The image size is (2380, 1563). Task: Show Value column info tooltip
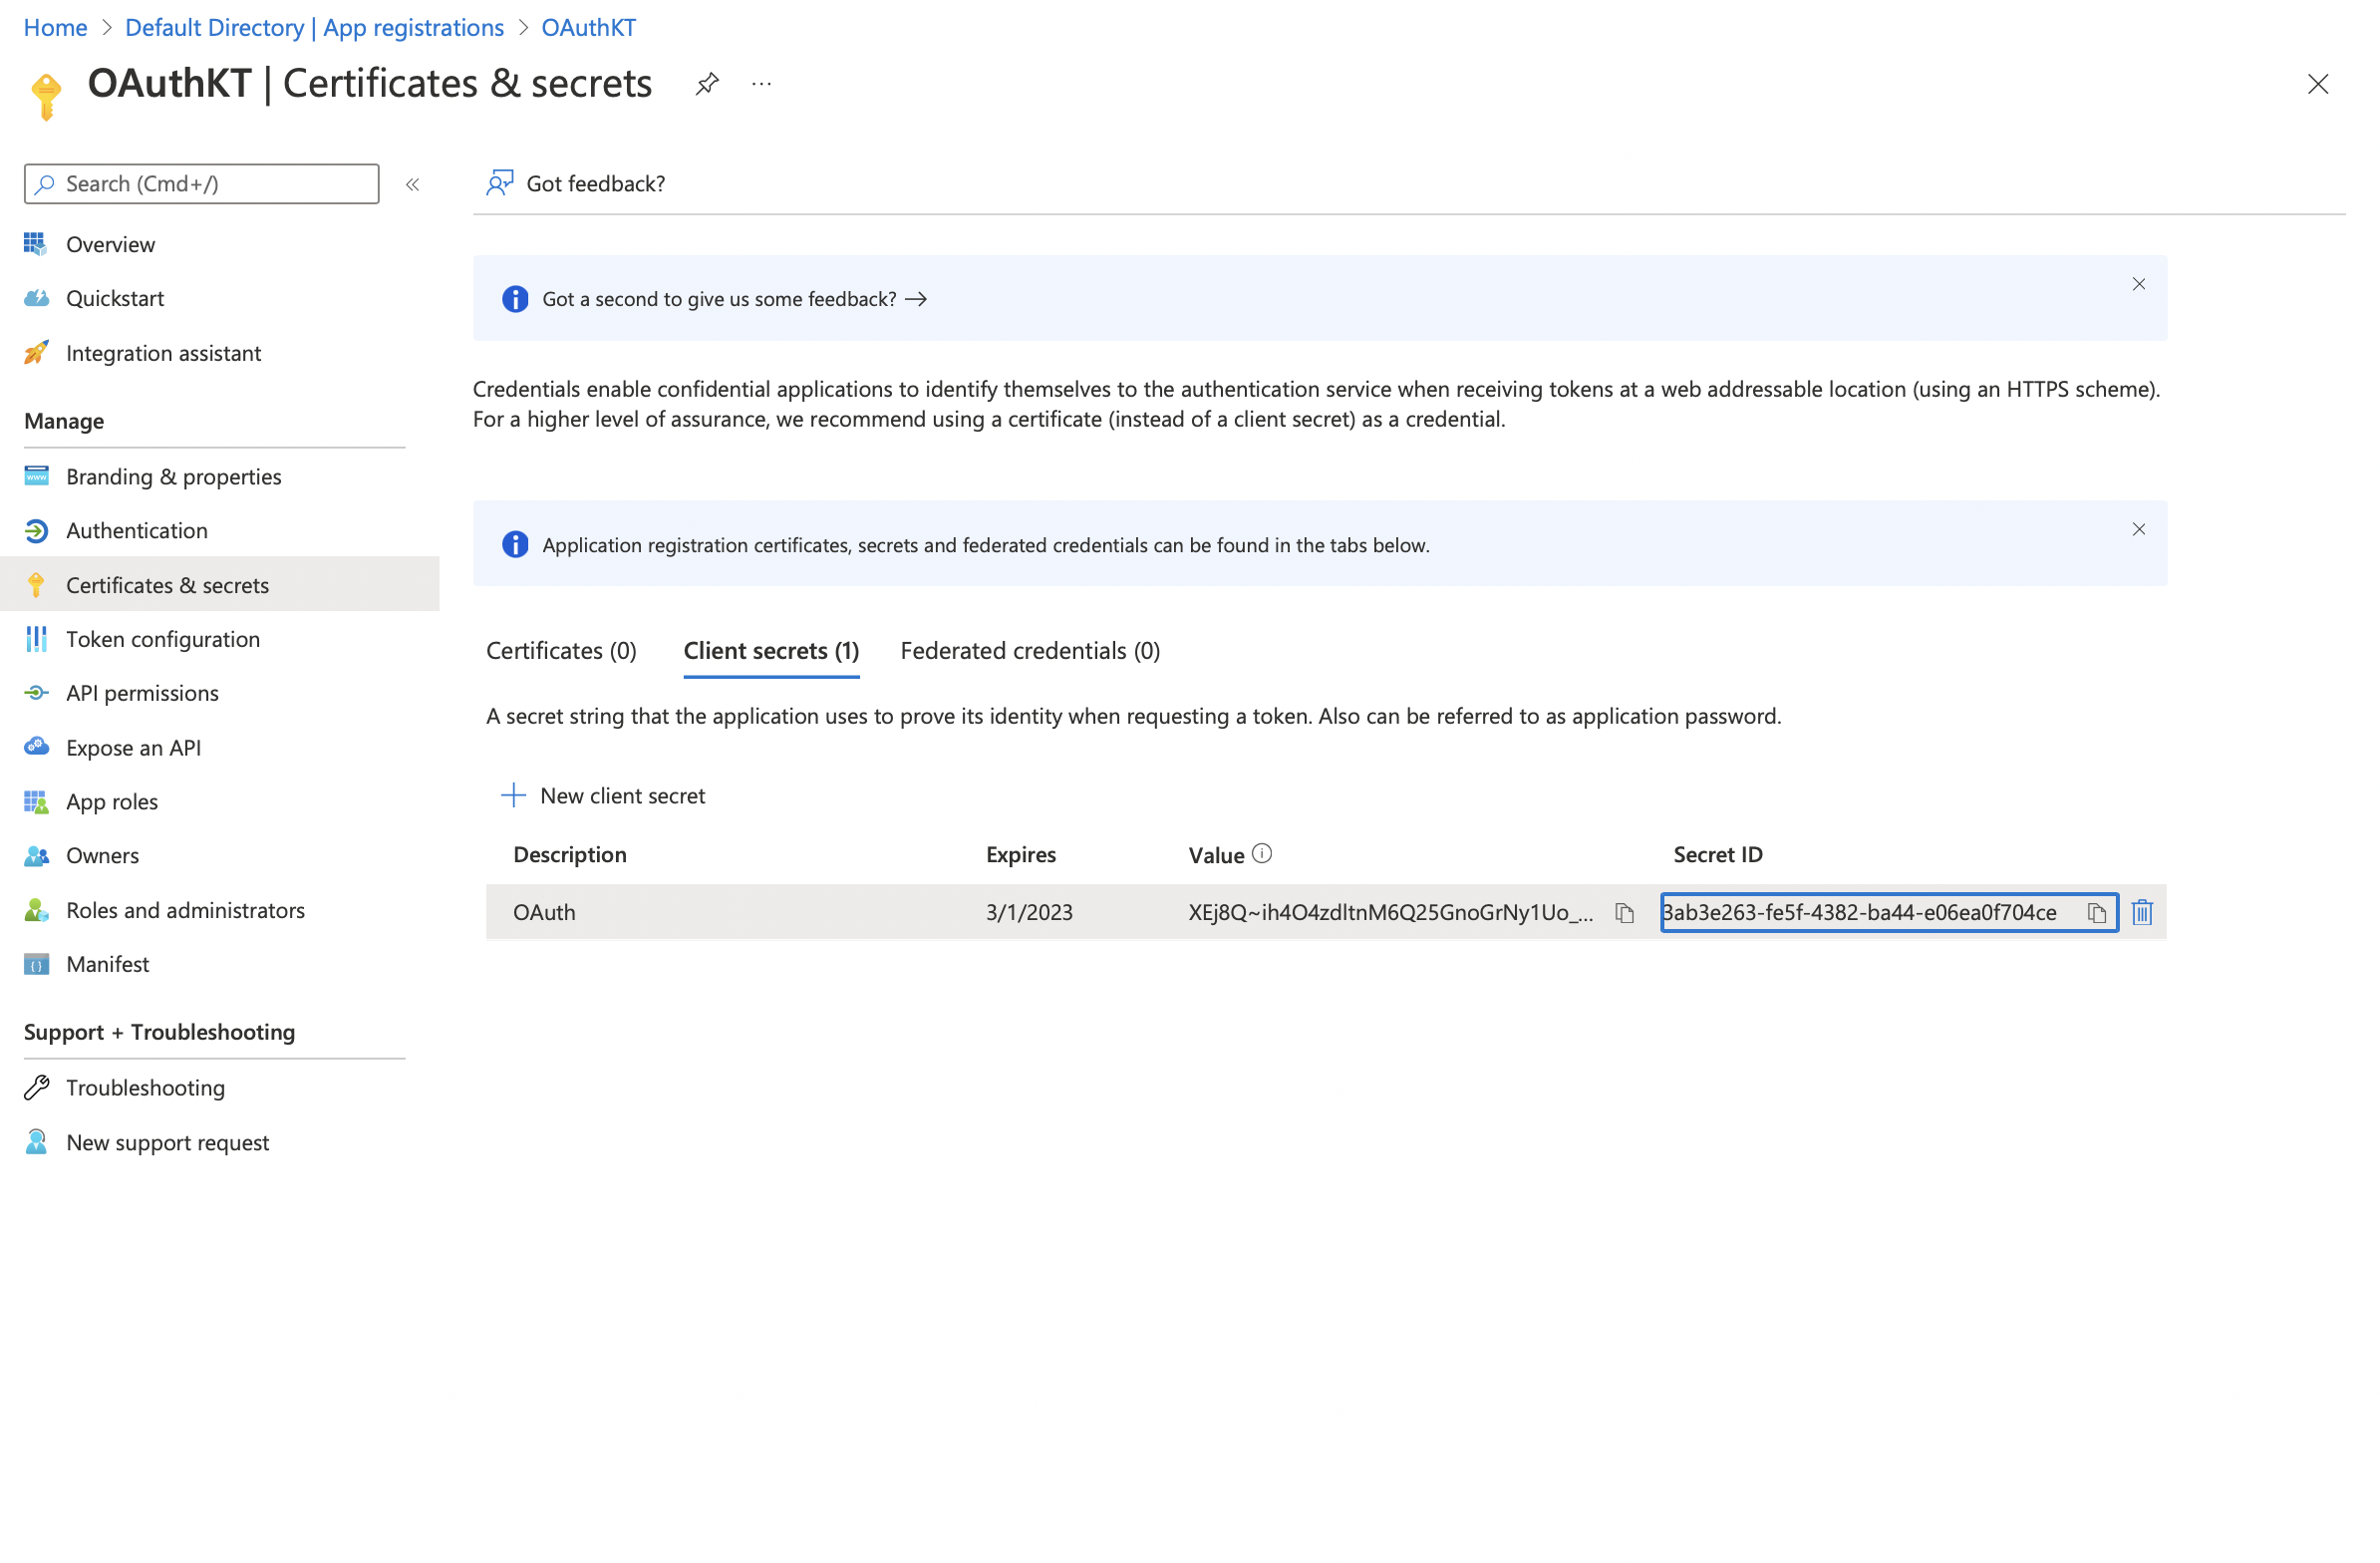pyautogui.click(x=1262, y=854)
